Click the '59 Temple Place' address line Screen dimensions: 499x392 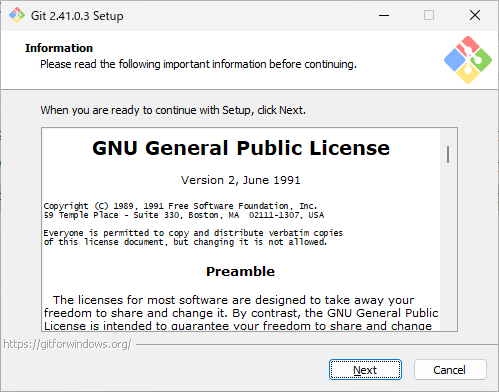[184, 215]
